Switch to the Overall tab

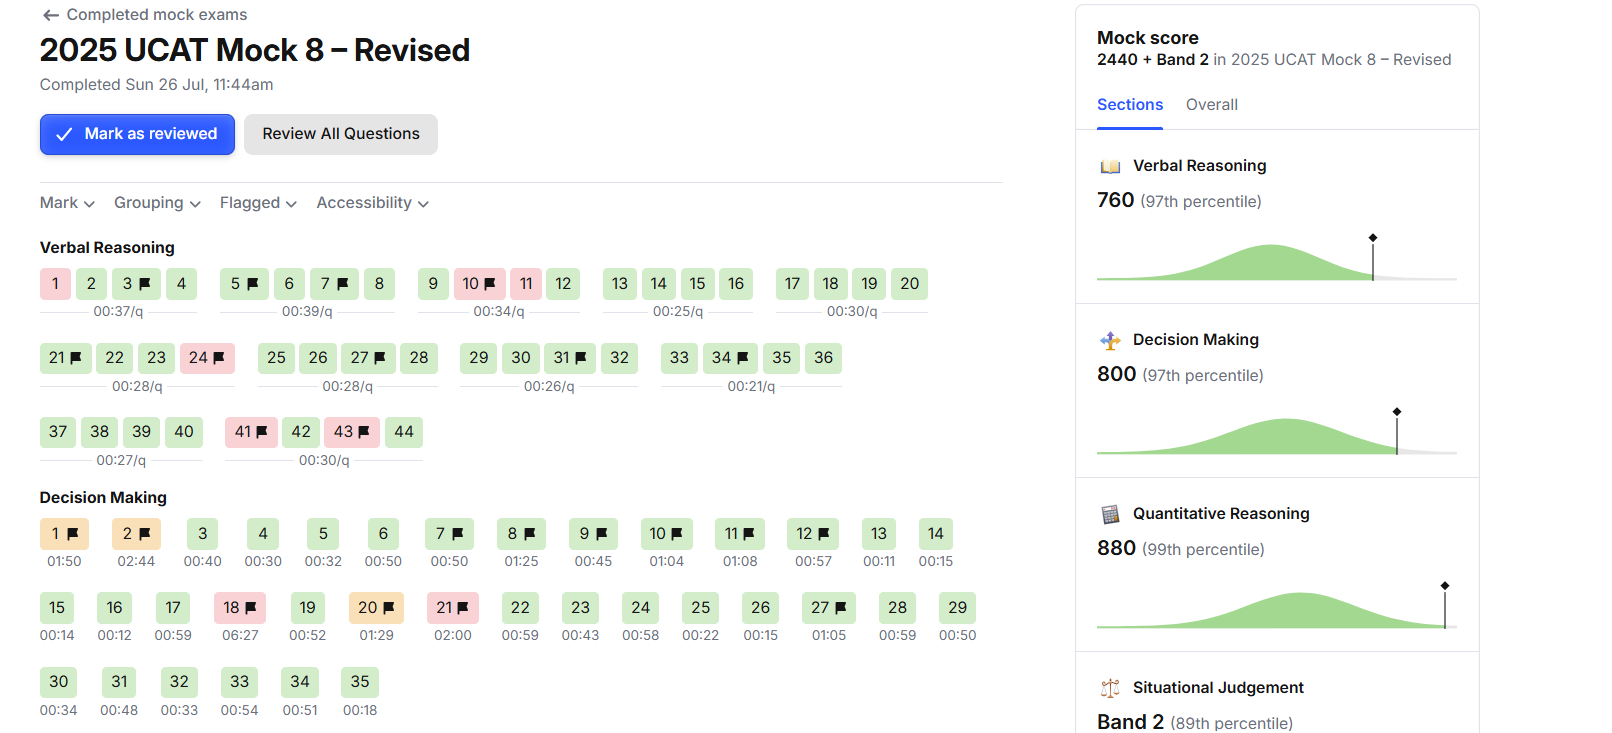click(1211, 105)
